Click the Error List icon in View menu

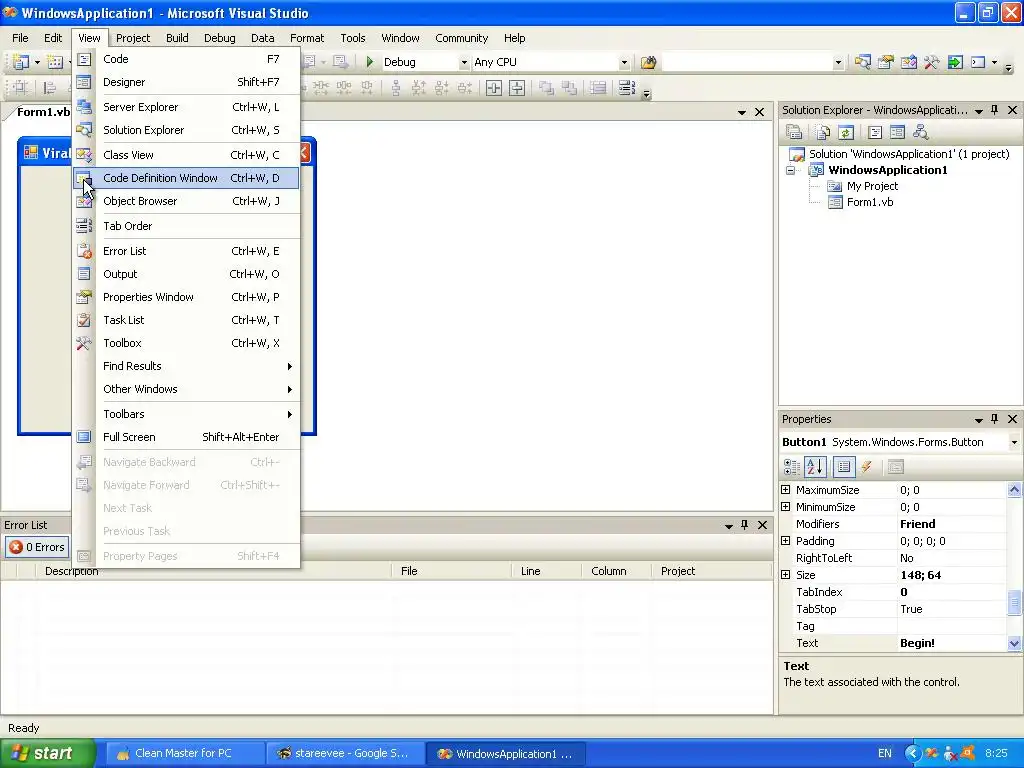point(84,251)
